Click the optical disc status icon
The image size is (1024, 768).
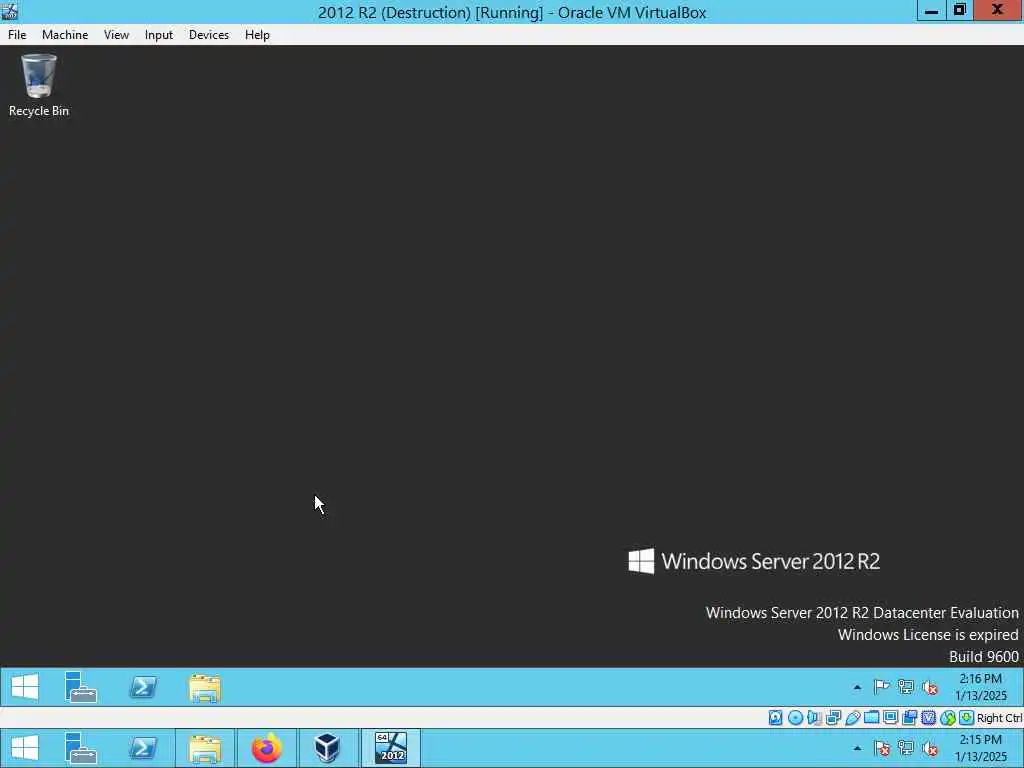pyautogui.click(x=795, y=718)
